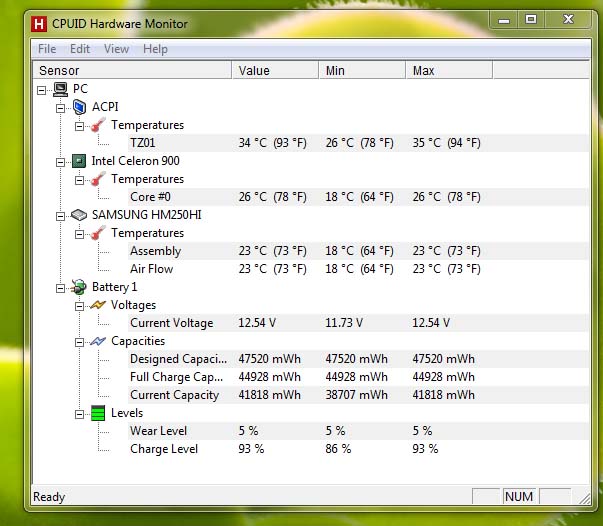Click the 38707 mWh minimum capacity
This screenshot has width=603, height=526.
[356, 395]
